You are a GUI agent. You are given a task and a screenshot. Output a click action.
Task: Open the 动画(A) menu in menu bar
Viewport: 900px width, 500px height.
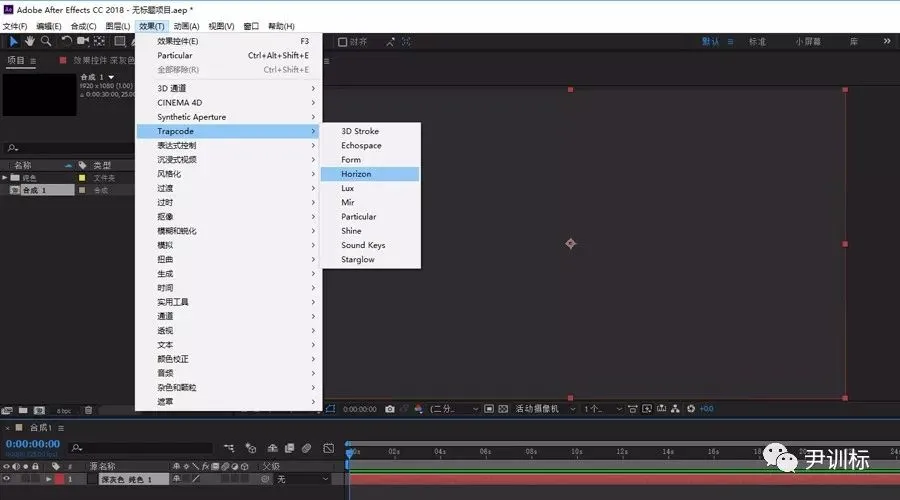(186, 26)
